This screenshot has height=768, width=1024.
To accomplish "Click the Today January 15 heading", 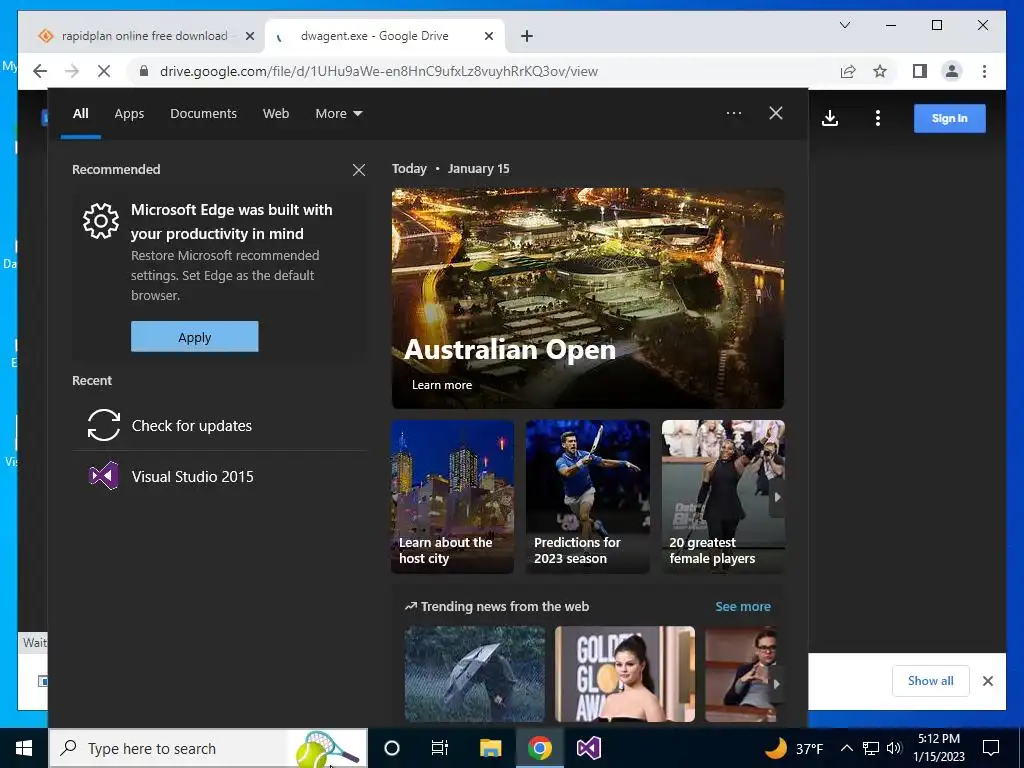I will coord(451,168).
